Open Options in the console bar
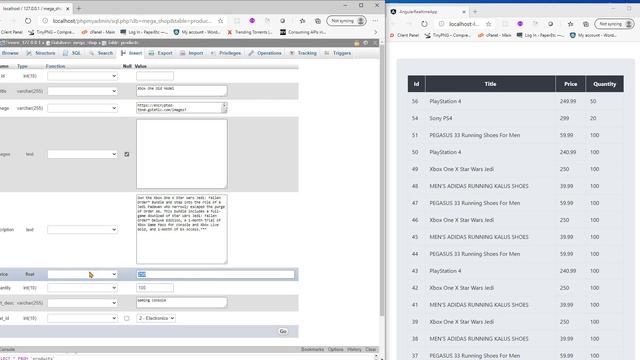 (x=336, y=349)
